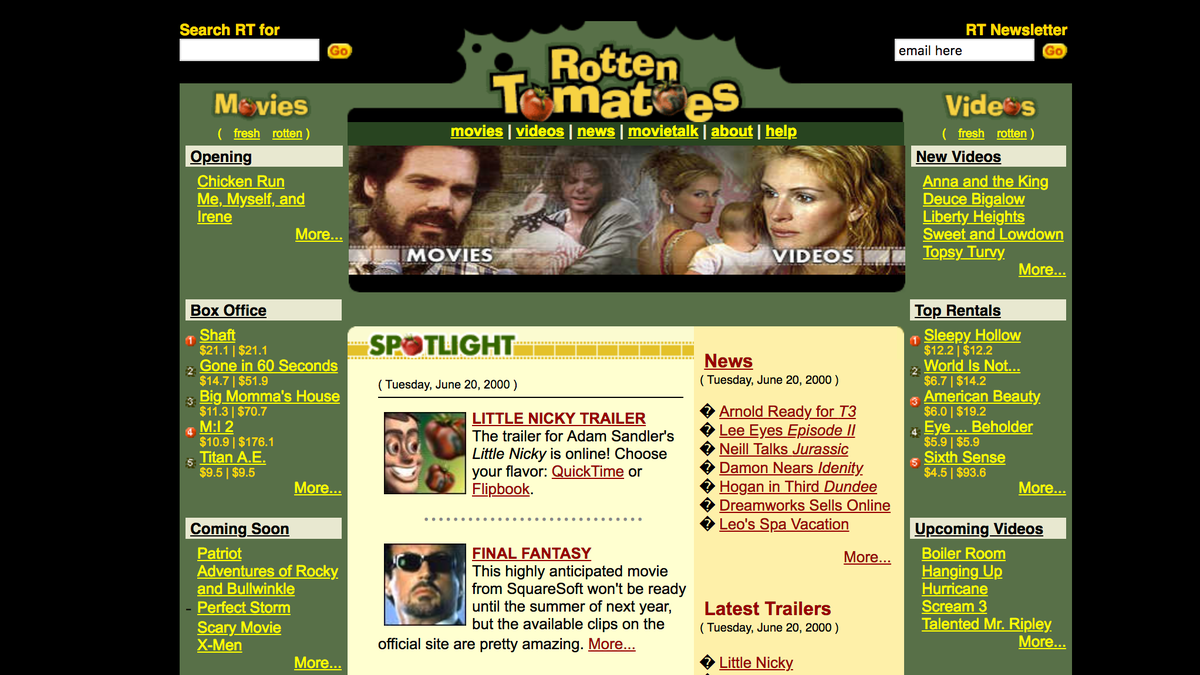Image resolution: width=1200 pixels, height=675 pixels.
Task: Open the X-Men link
Action: click(219, 645)
